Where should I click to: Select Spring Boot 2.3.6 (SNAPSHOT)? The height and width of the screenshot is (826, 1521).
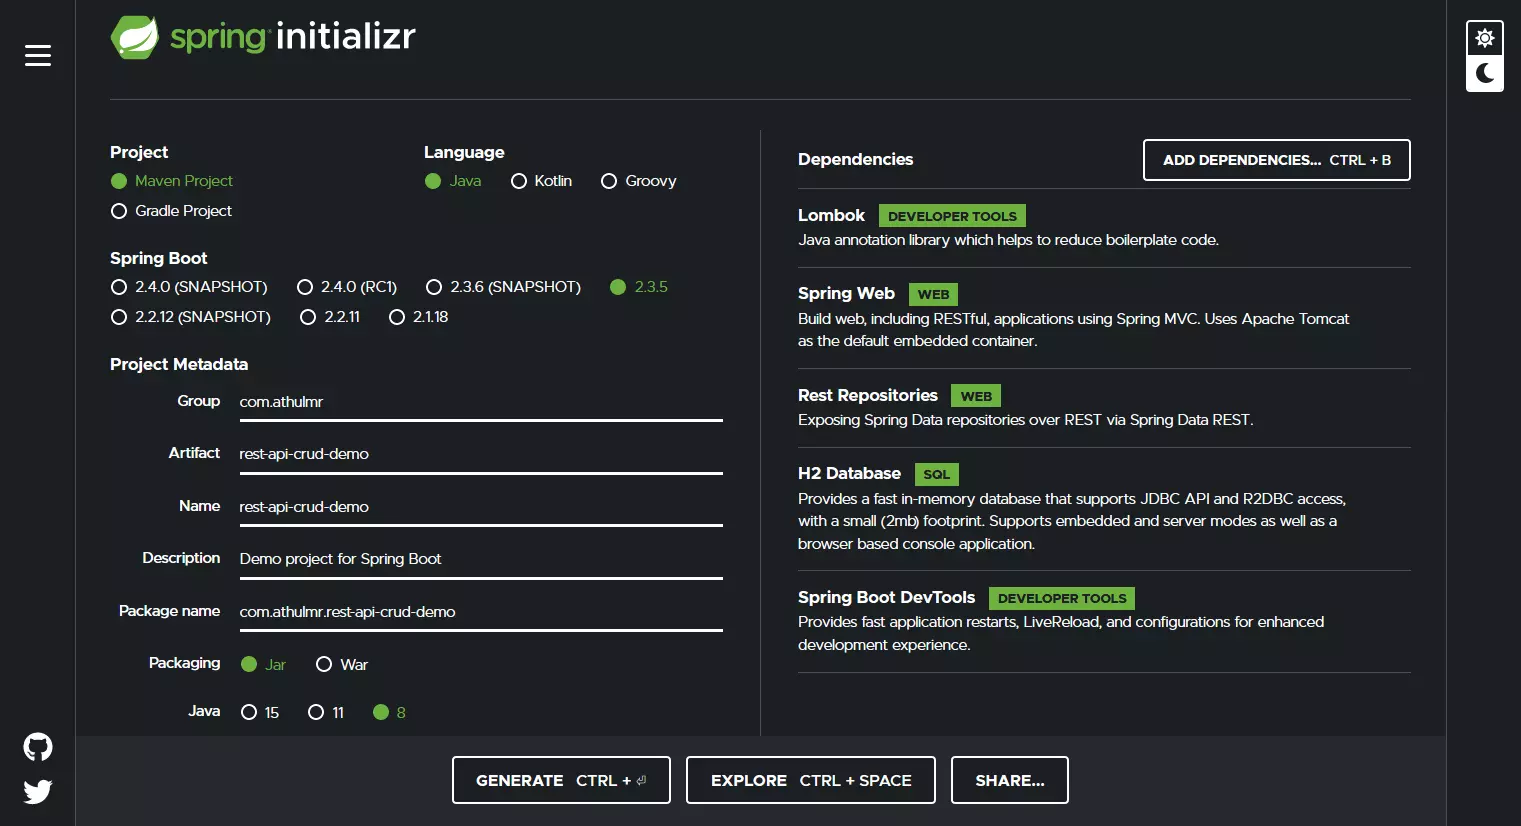503,287
